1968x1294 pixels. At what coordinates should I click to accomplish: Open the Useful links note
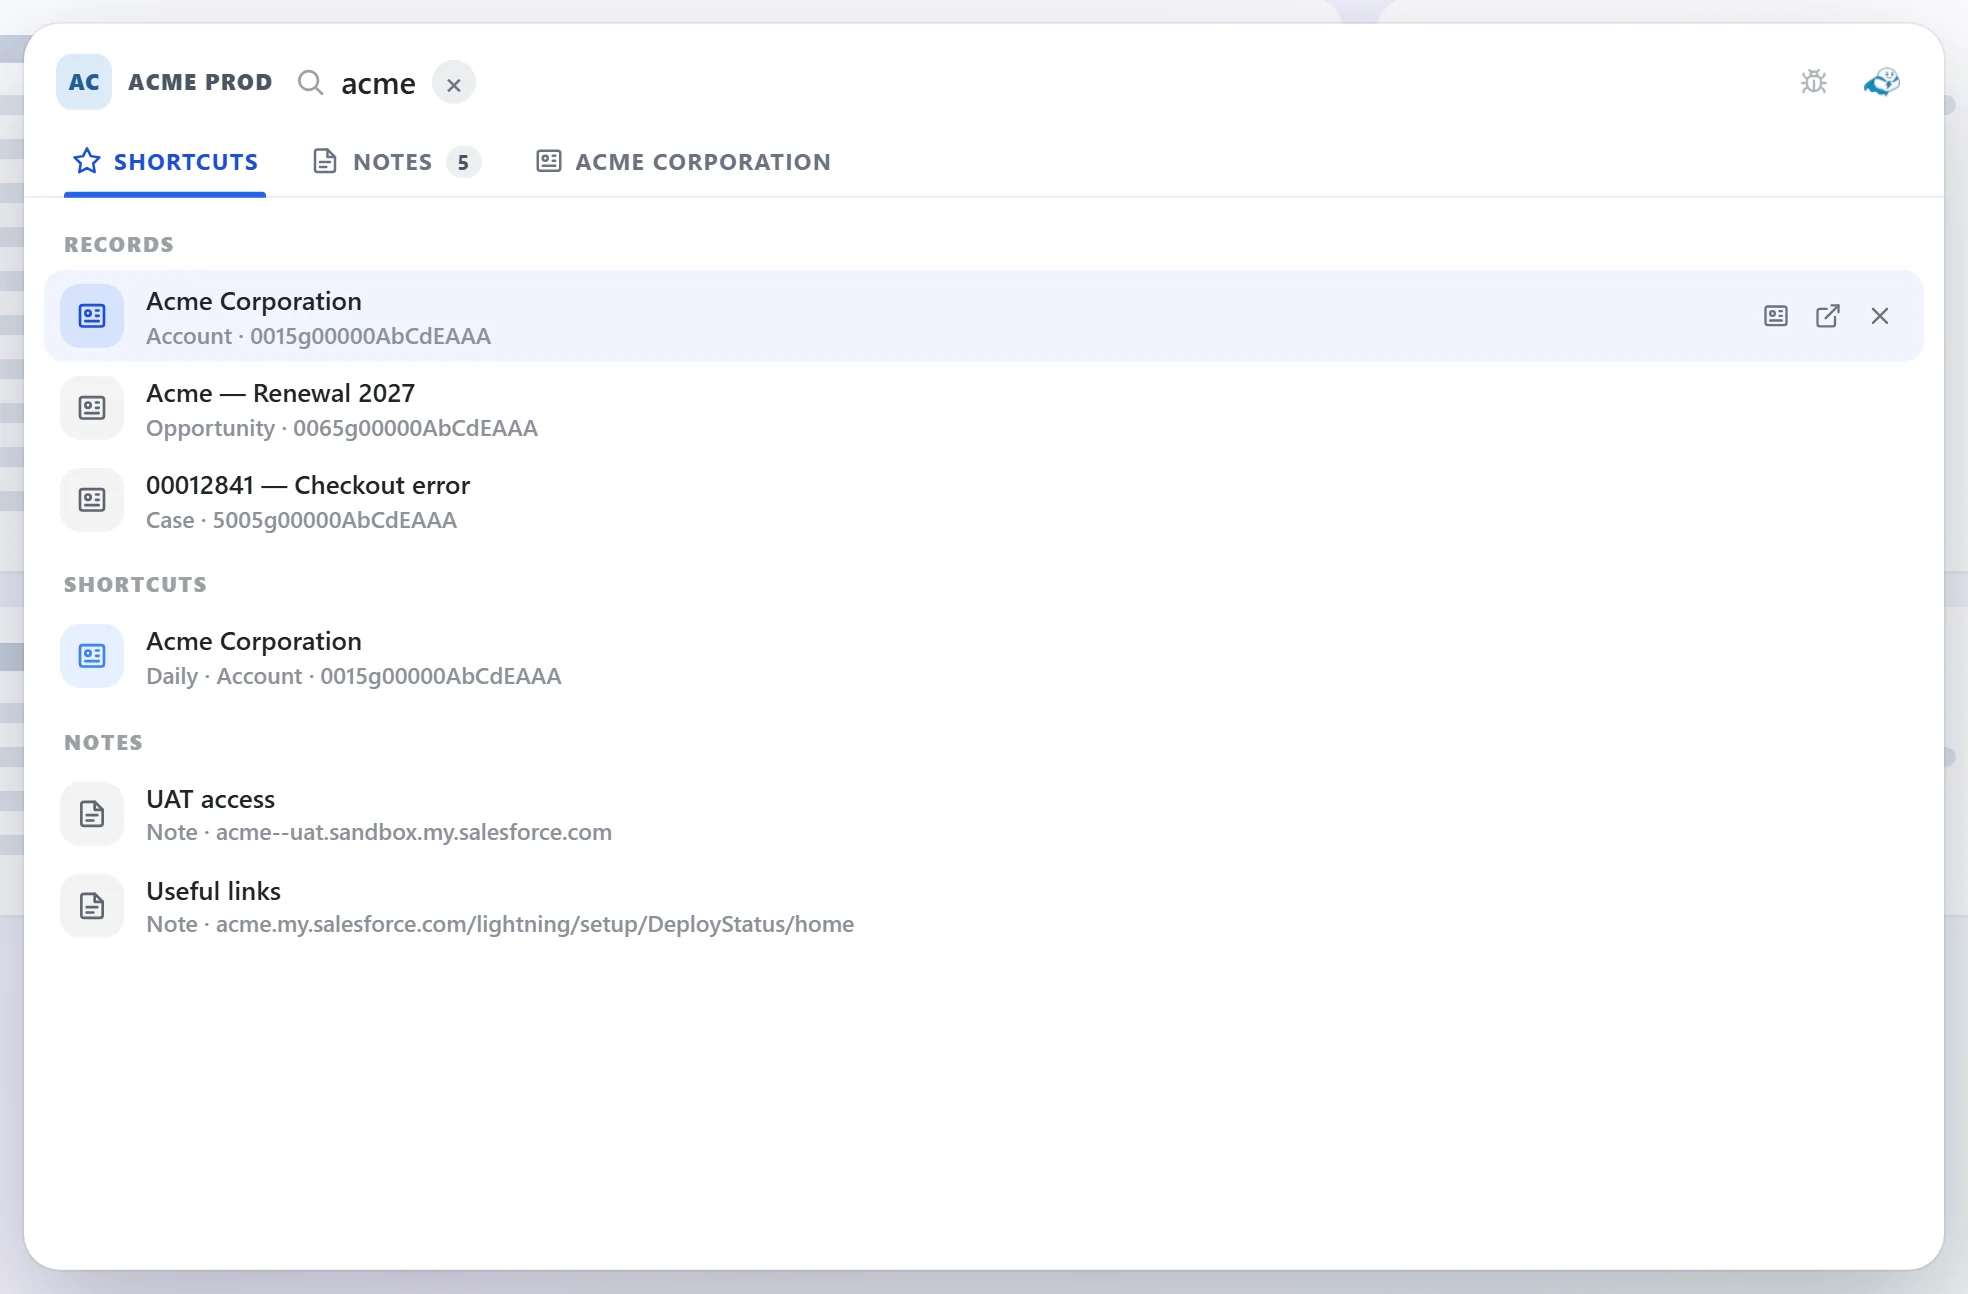coord(984,907)
